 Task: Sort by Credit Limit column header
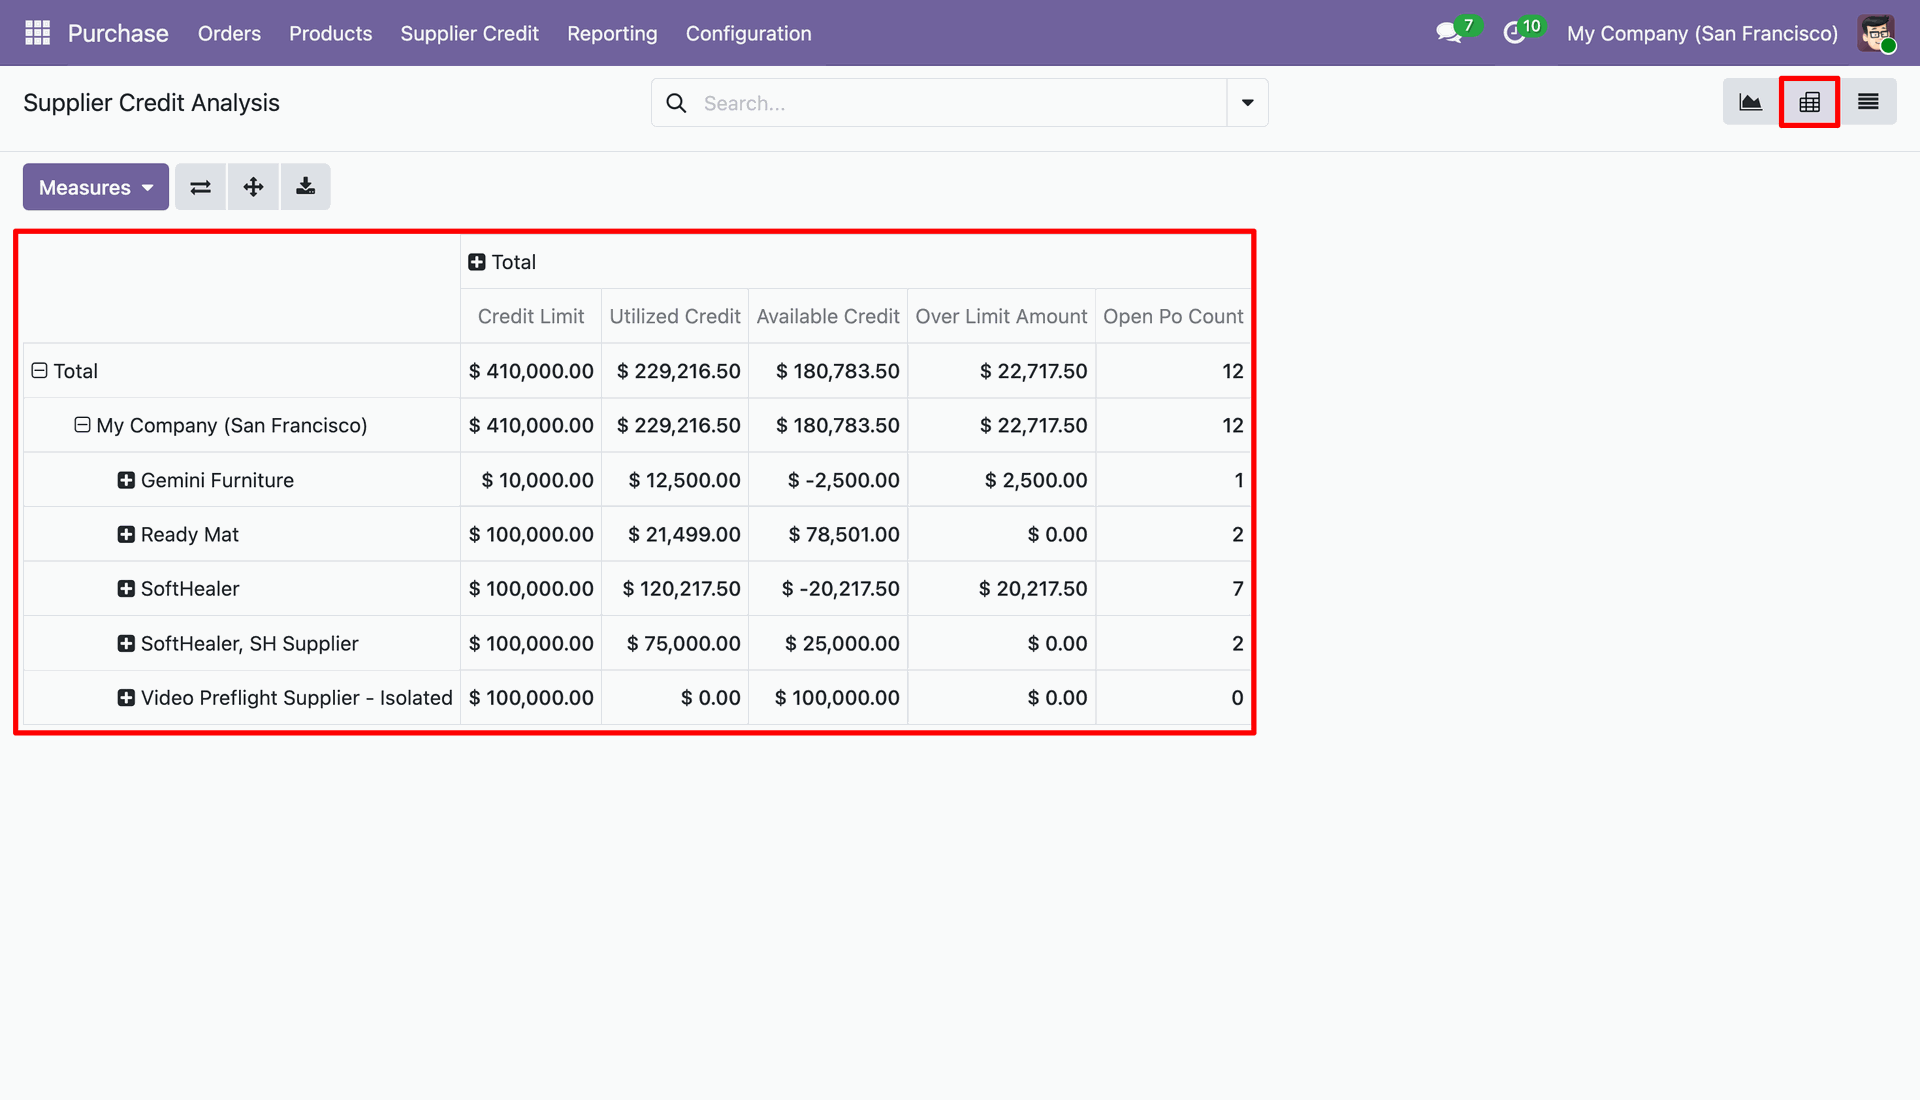531,316
